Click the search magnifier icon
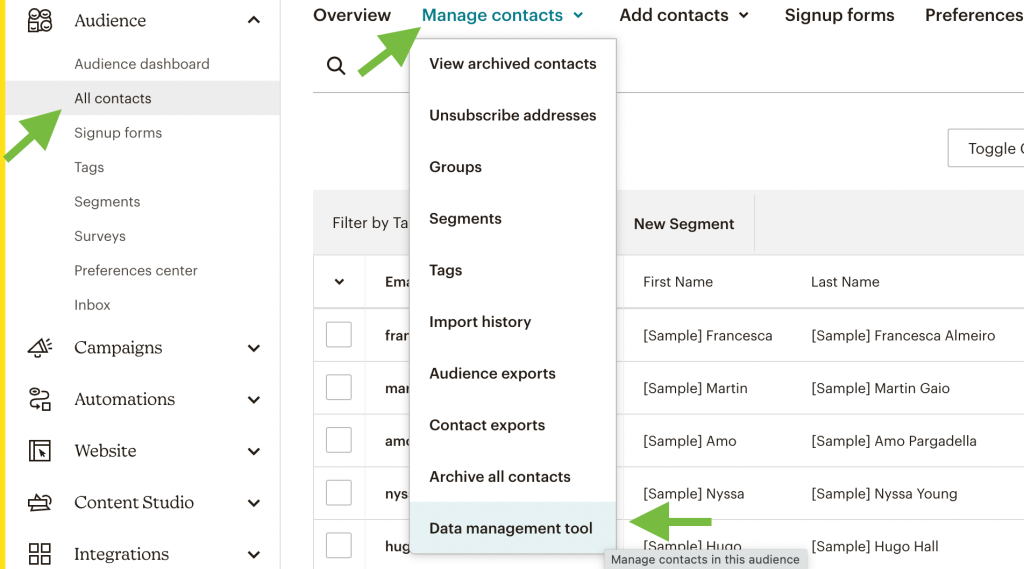1024x569 pixels. [337, 66]
